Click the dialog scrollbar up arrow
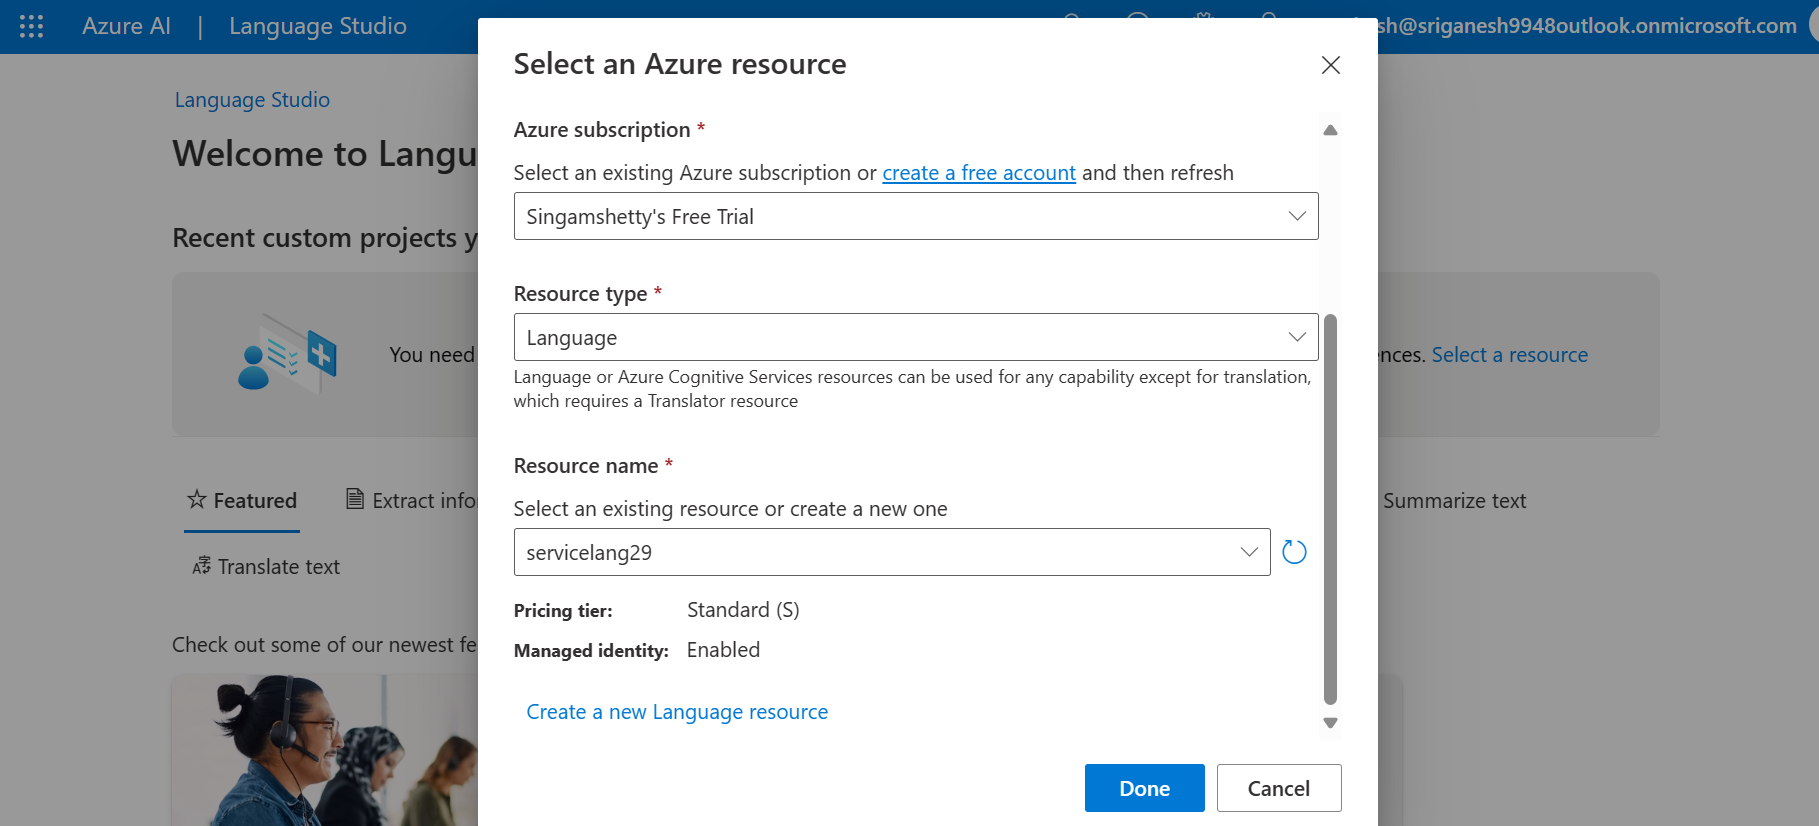Image resolution: width=1819 pixels, height=826 pixels. tap(1330, 130)
